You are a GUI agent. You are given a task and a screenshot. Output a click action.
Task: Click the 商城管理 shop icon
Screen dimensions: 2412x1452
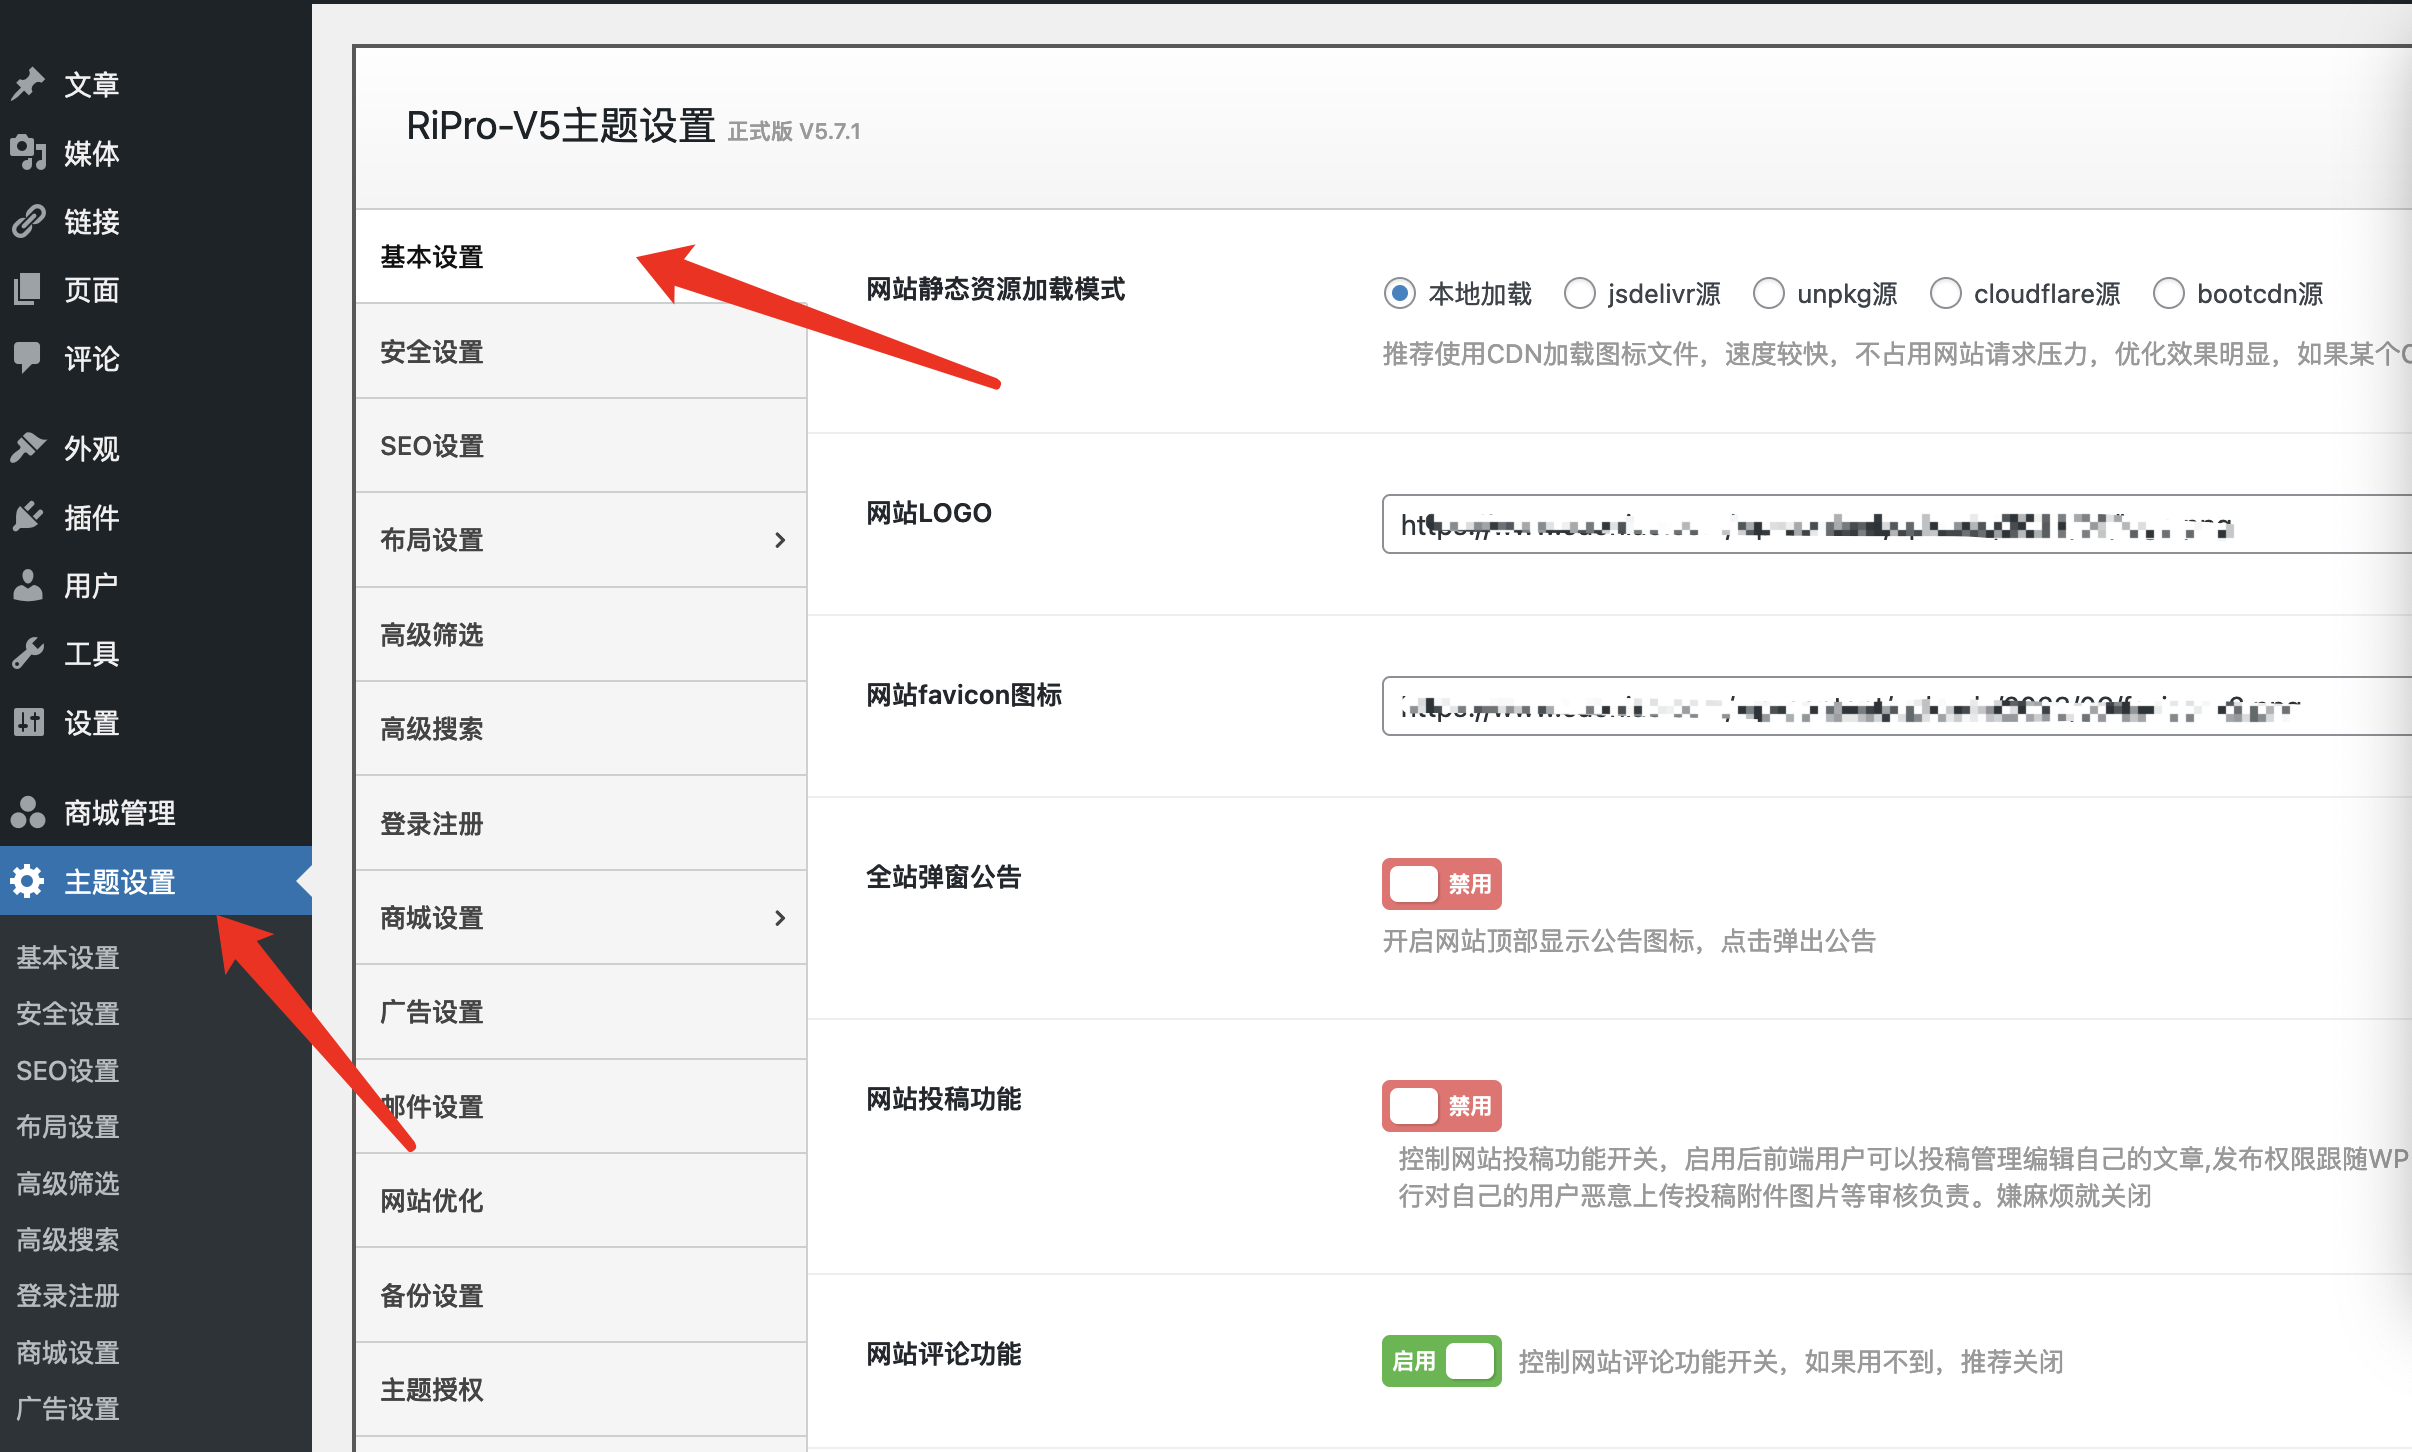[28, 812]
